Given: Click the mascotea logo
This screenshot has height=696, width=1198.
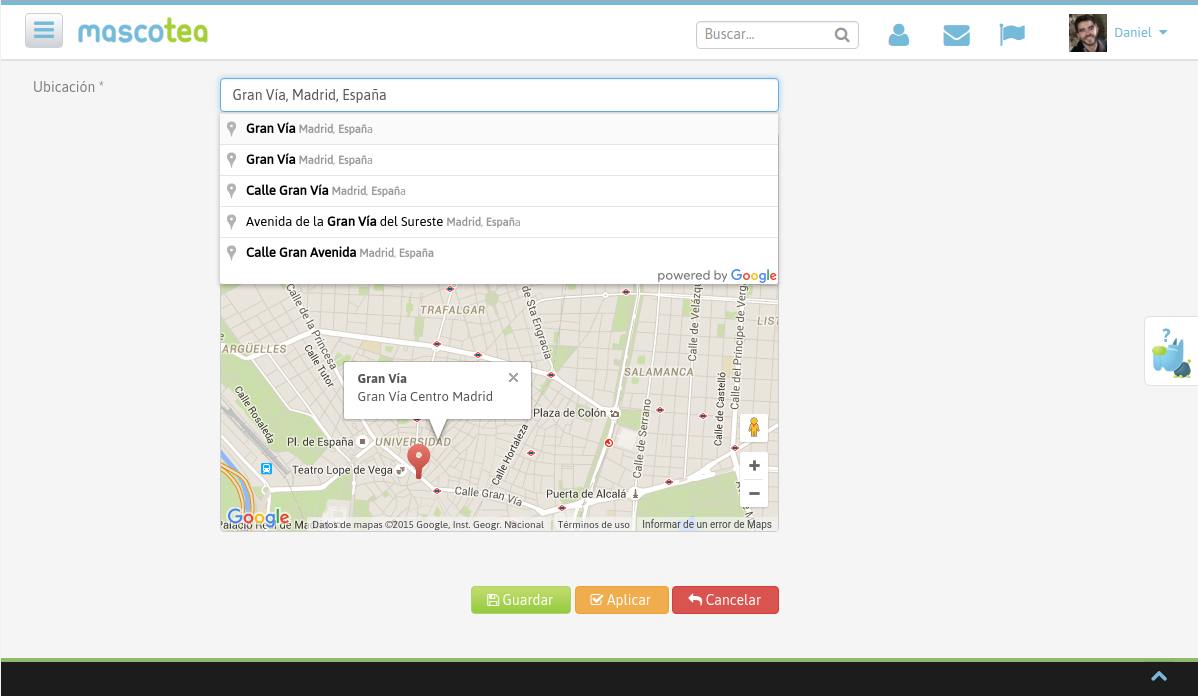Looking at the screenshot, I should [143, 32].
